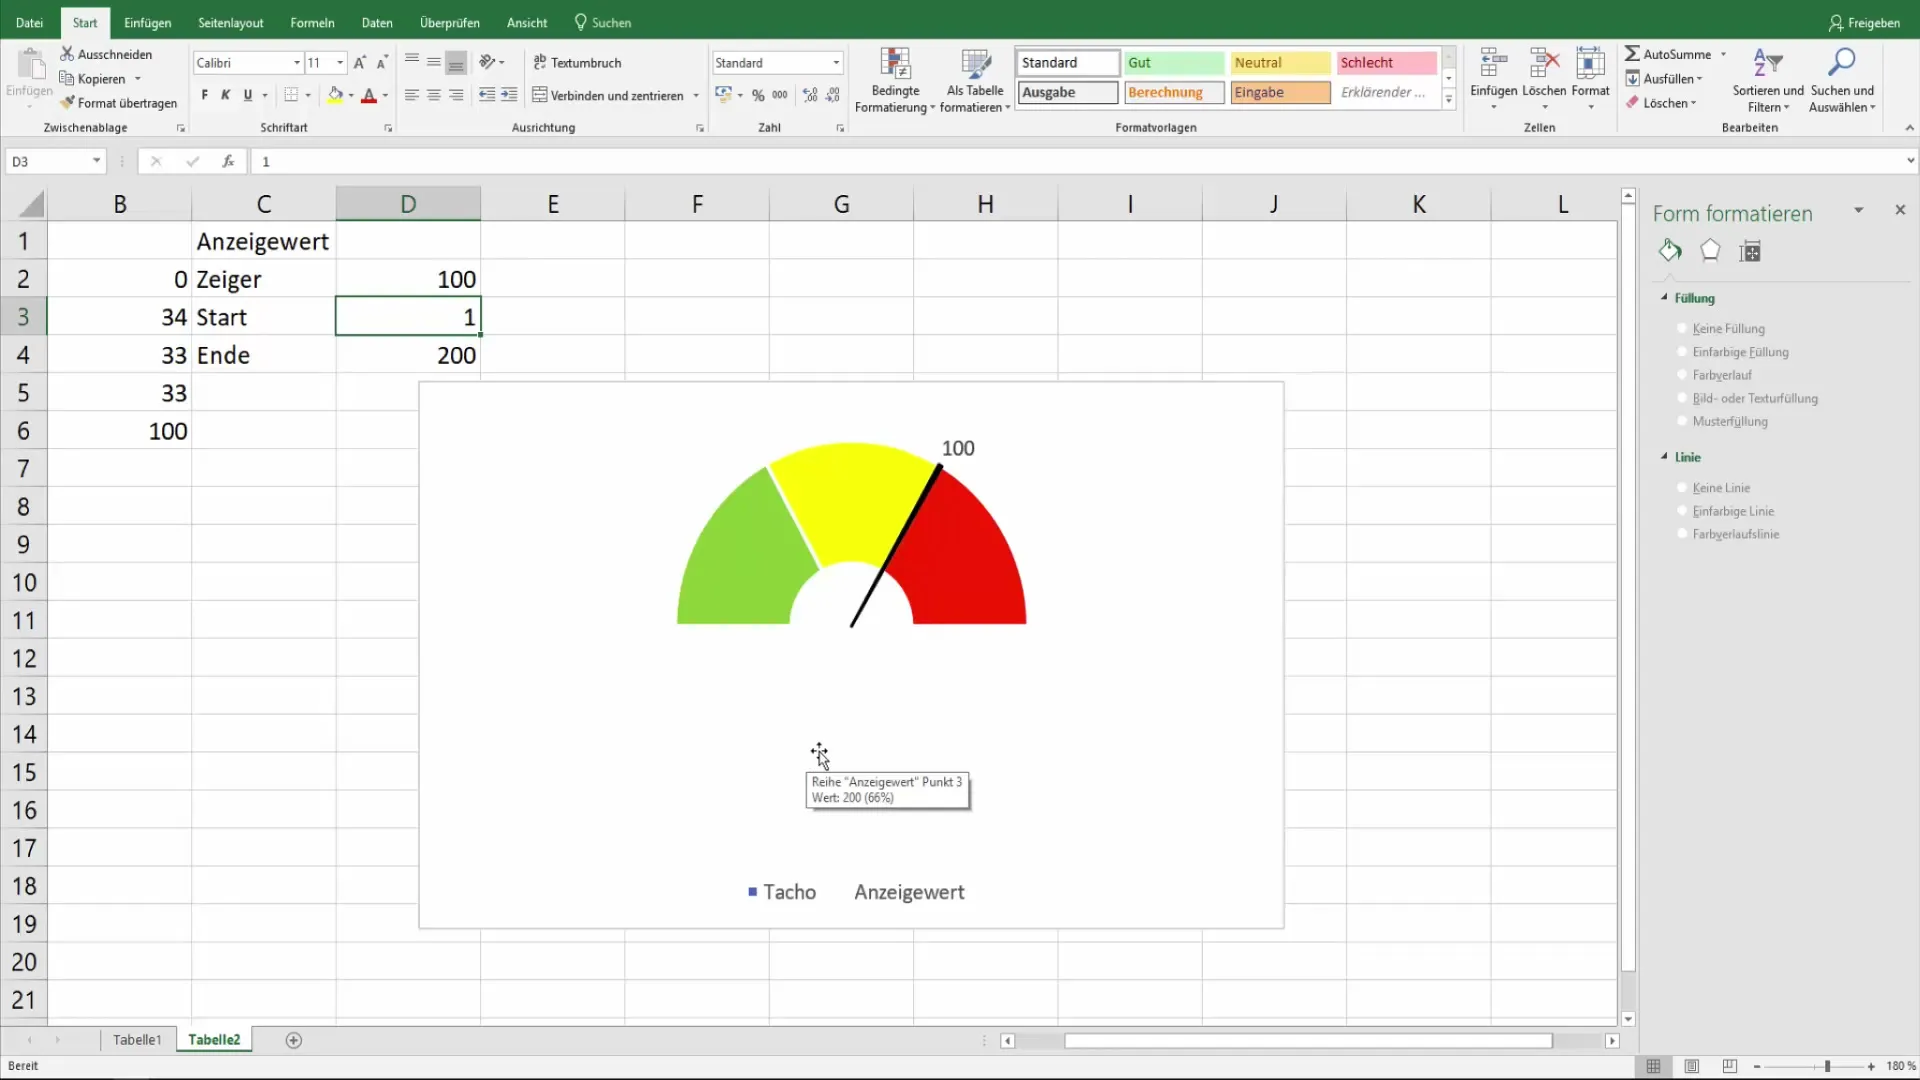Close the Form formatieren pane
The image size is (1920, 1080).
1900,210
